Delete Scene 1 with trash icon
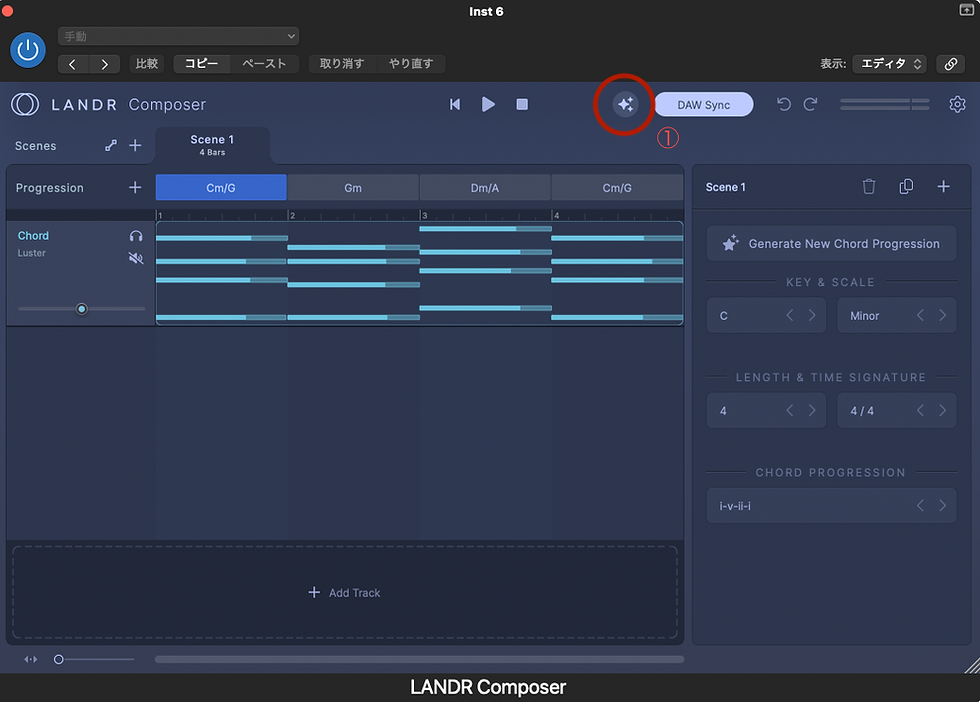The width and height of the screenshot is (980, 702). pos(869,186)
